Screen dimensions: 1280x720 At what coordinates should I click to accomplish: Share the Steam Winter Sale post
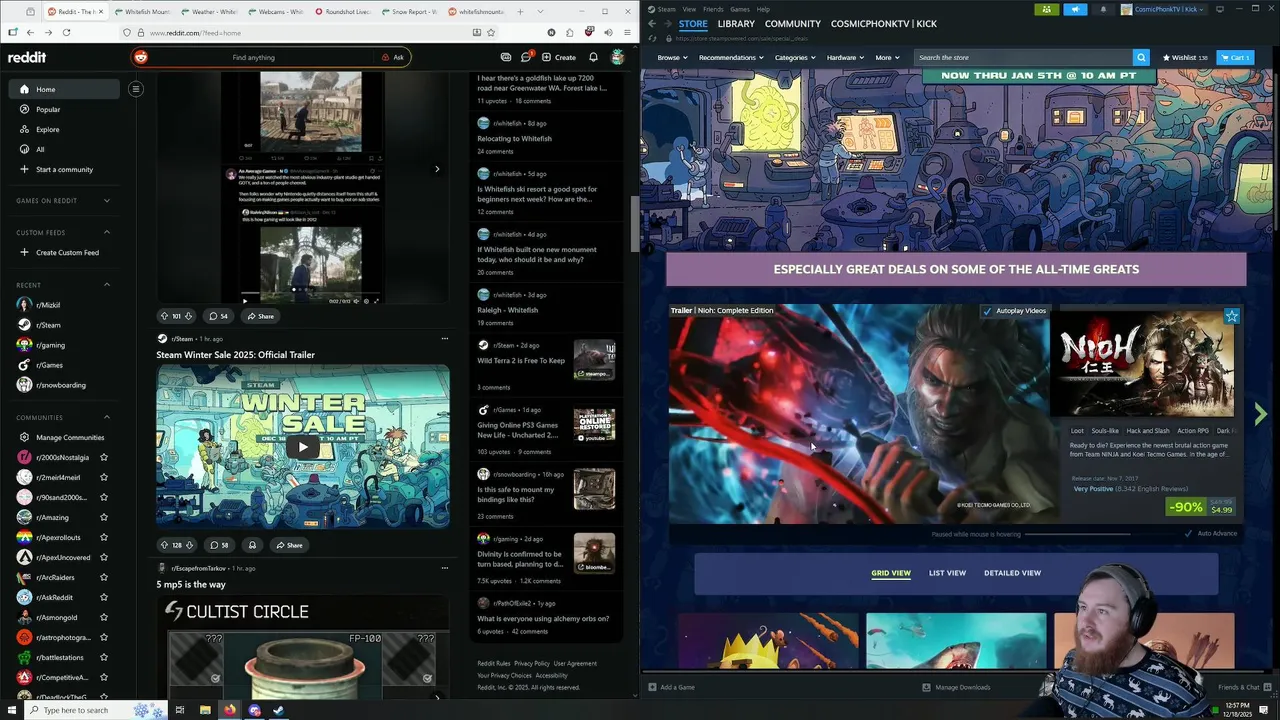click(289, 545)
